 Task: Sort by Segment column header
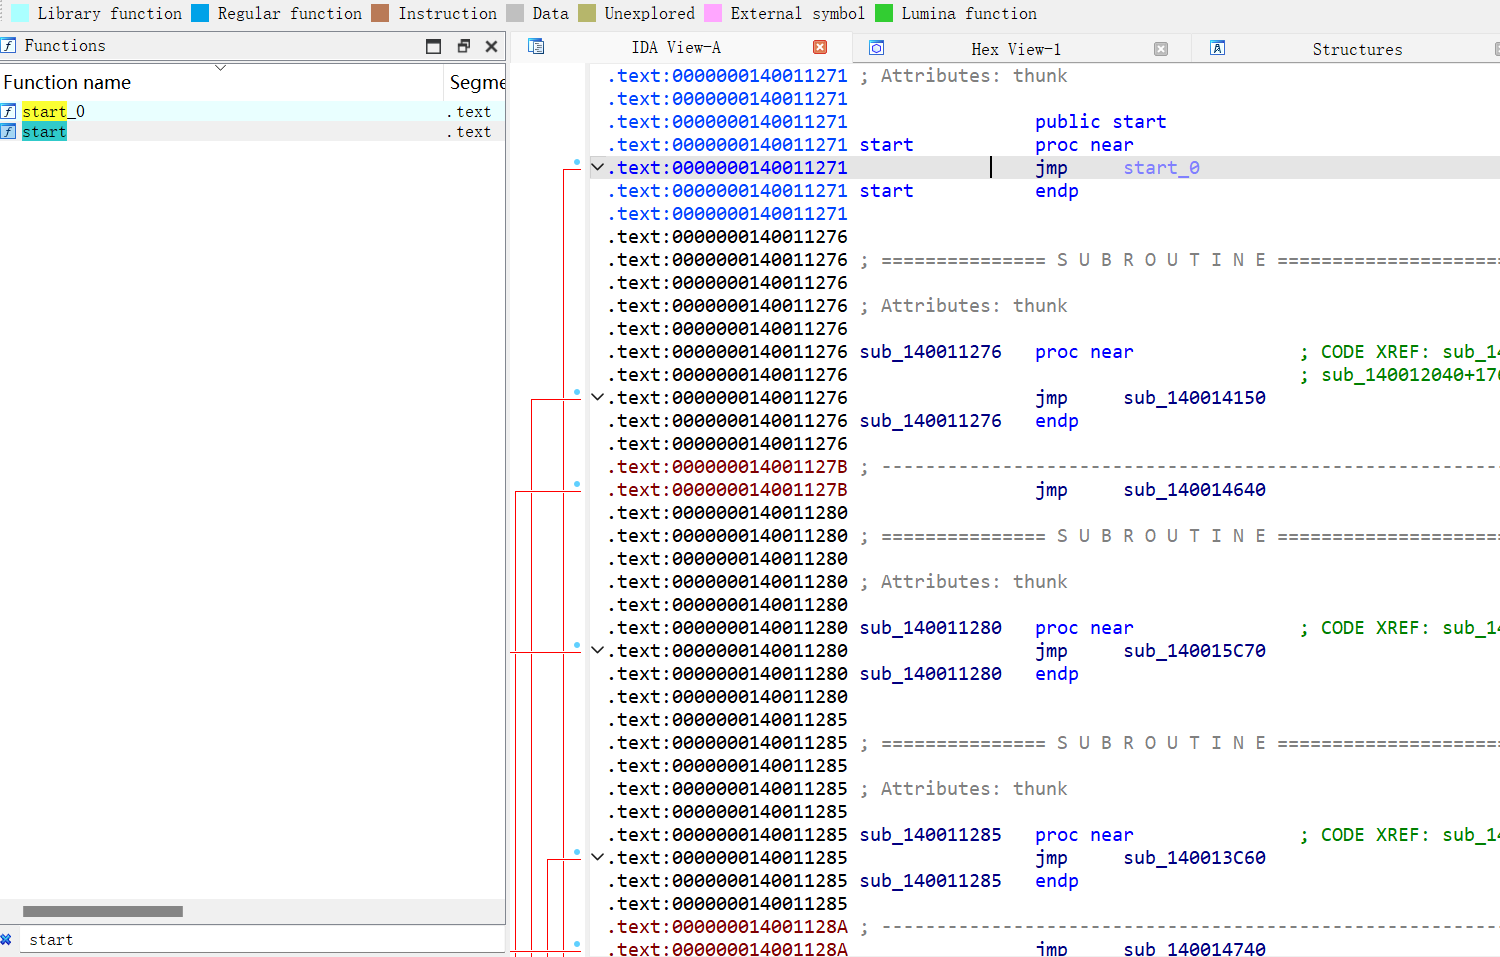tap(476, 82)
